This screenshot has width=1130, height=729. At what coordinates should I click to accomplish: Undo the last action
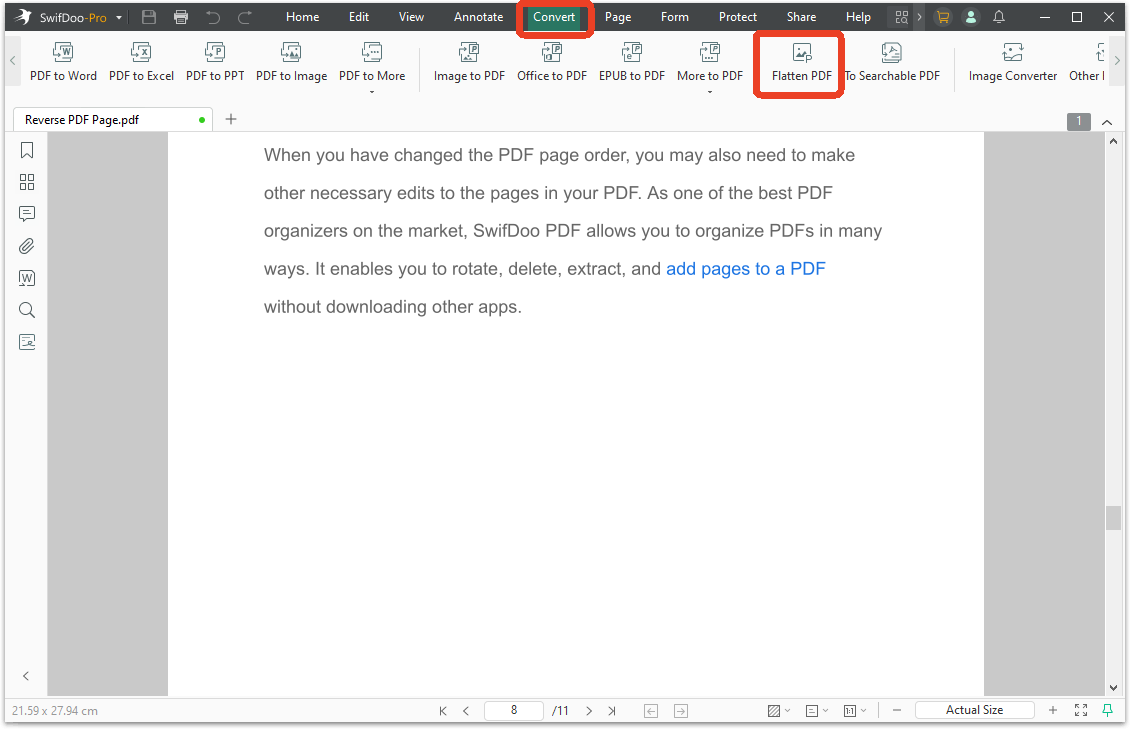(x=213, y=17)
